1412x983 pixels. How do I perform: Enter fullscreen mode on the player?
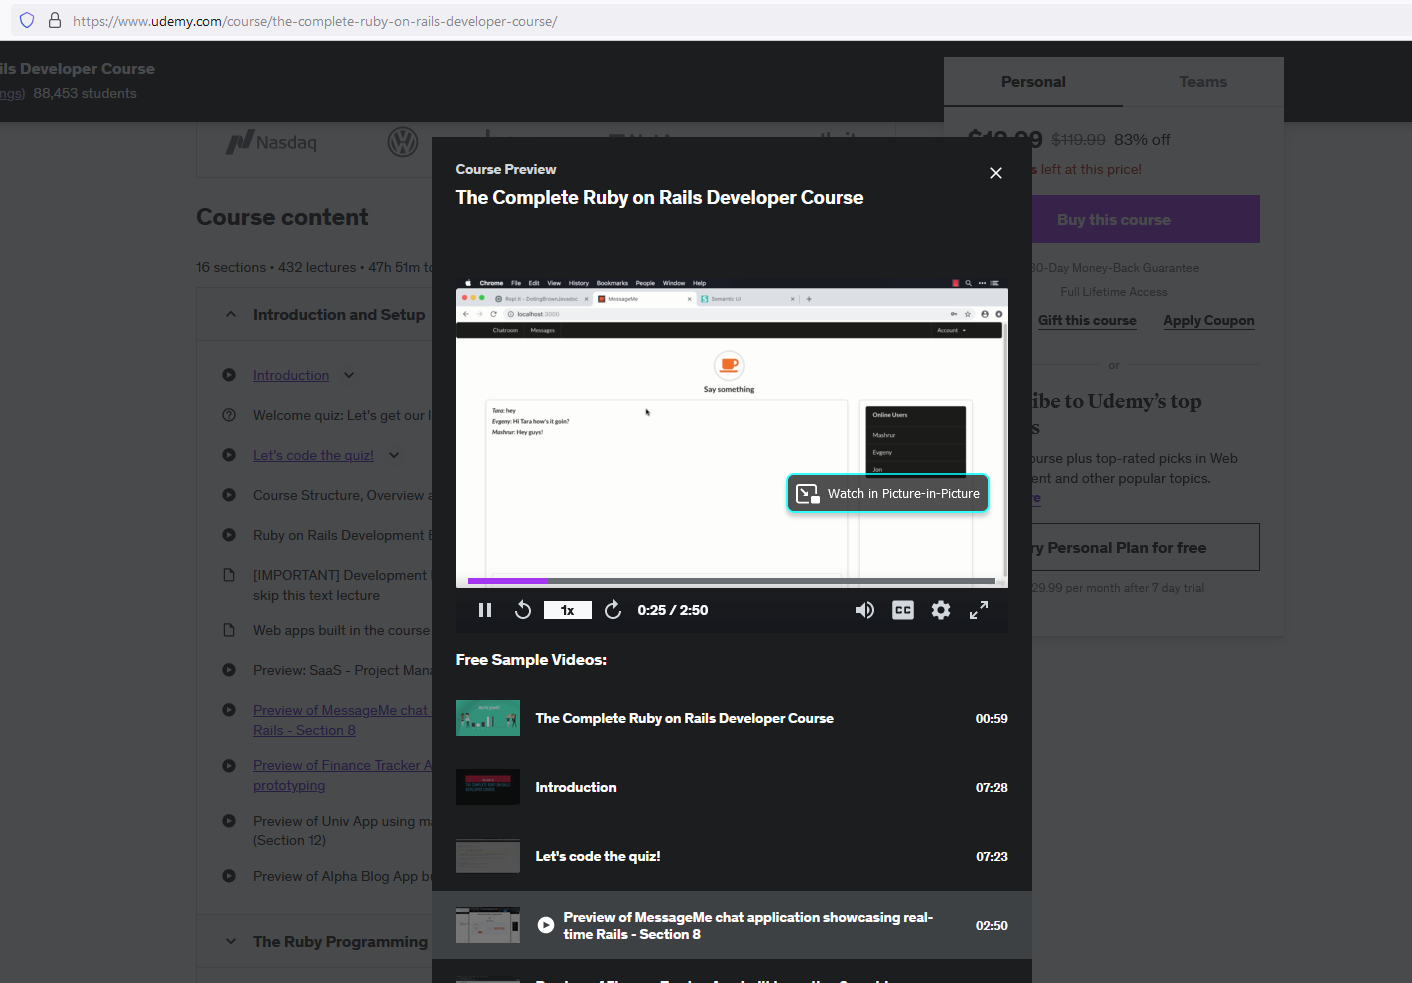pos(978,609)
